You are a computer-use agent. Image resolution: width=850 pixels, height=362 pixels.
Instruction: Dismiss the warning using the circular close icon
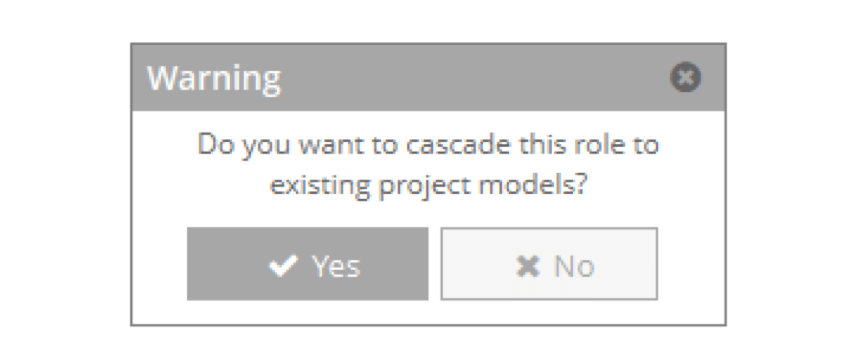[x=686, y=77]
